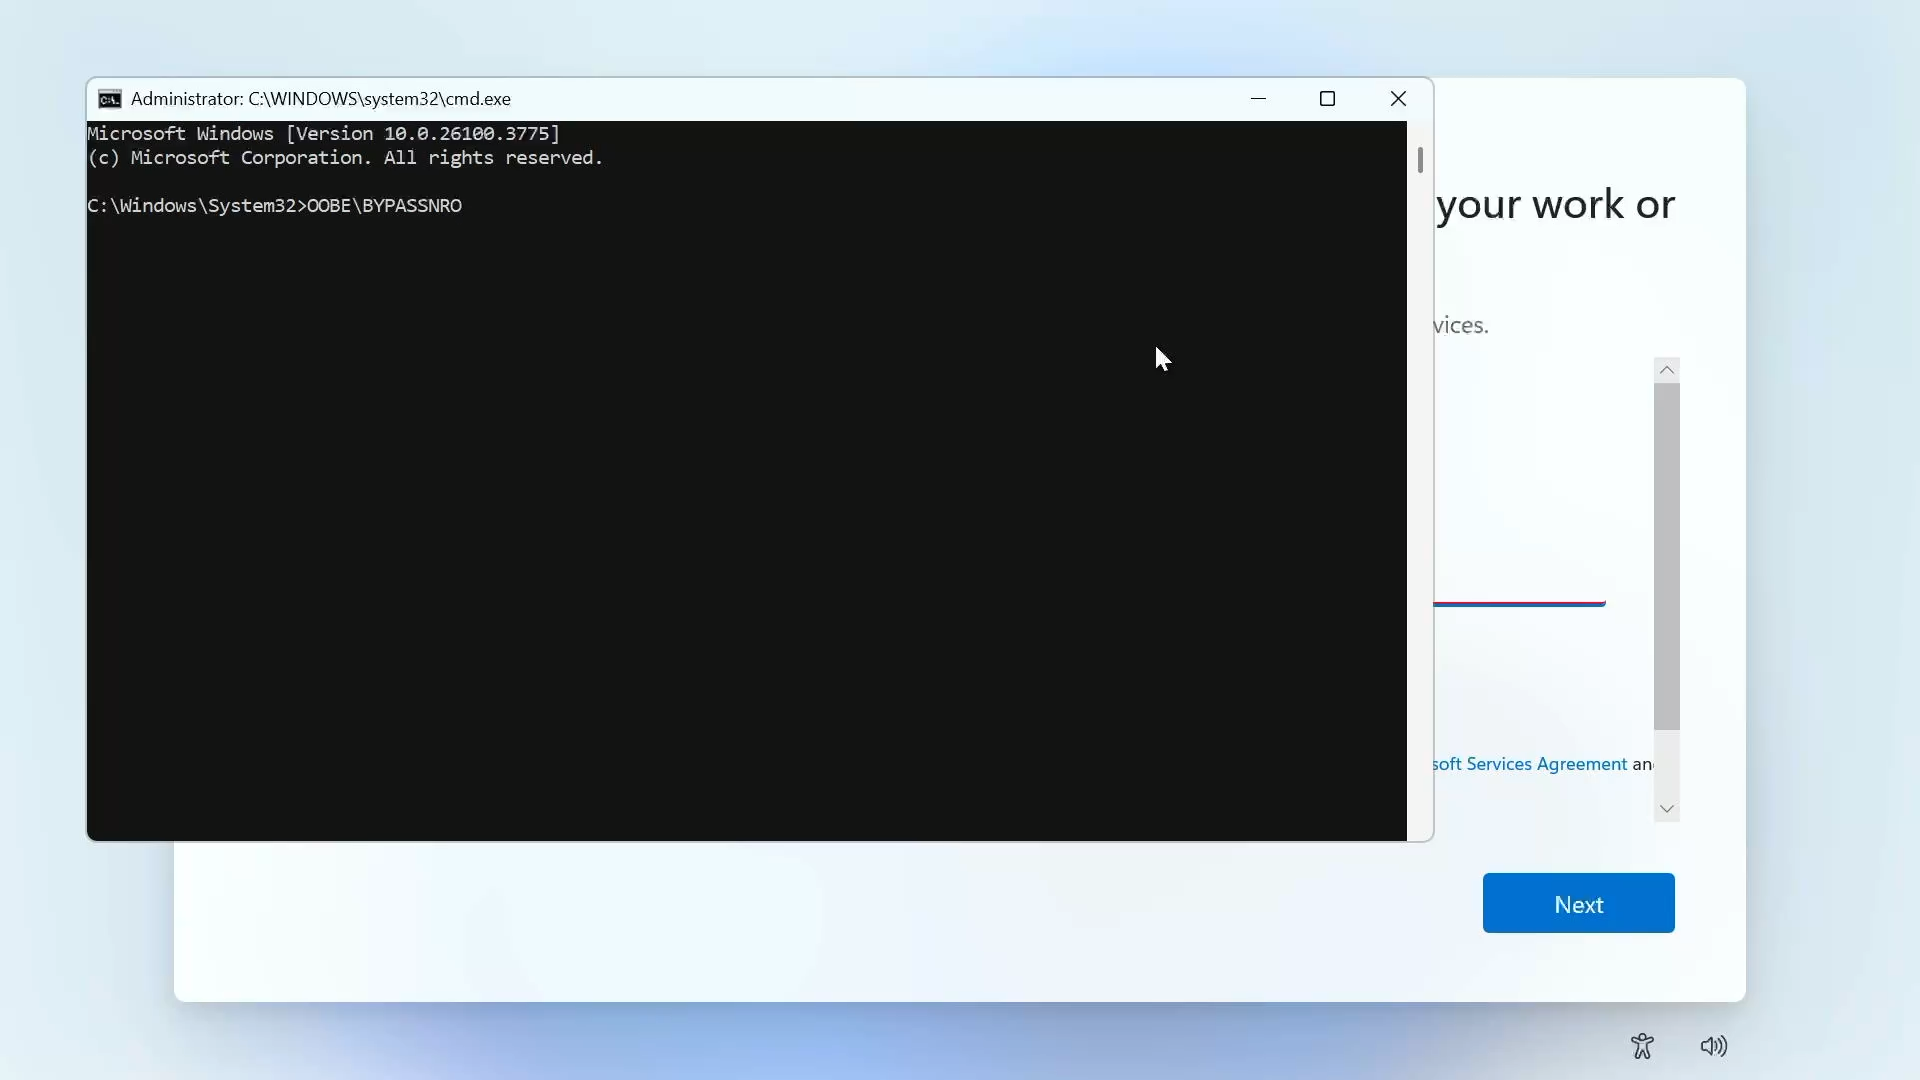Open the cmd.exe title bar system icon
This screenshot has height=1080, width=1920.
point(110,99)
